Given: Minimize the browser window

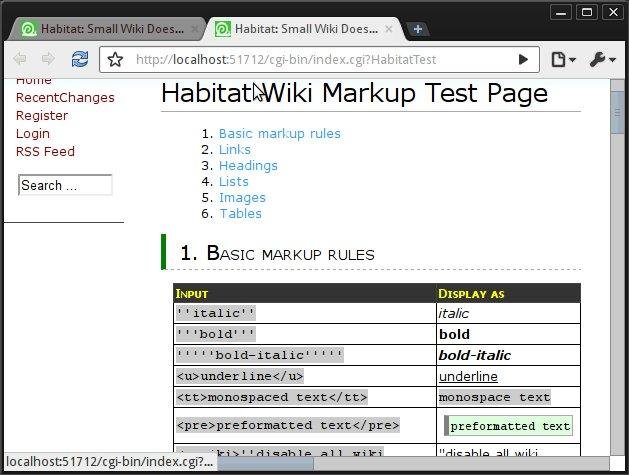Looking at the screenshot, I should 561,12.
